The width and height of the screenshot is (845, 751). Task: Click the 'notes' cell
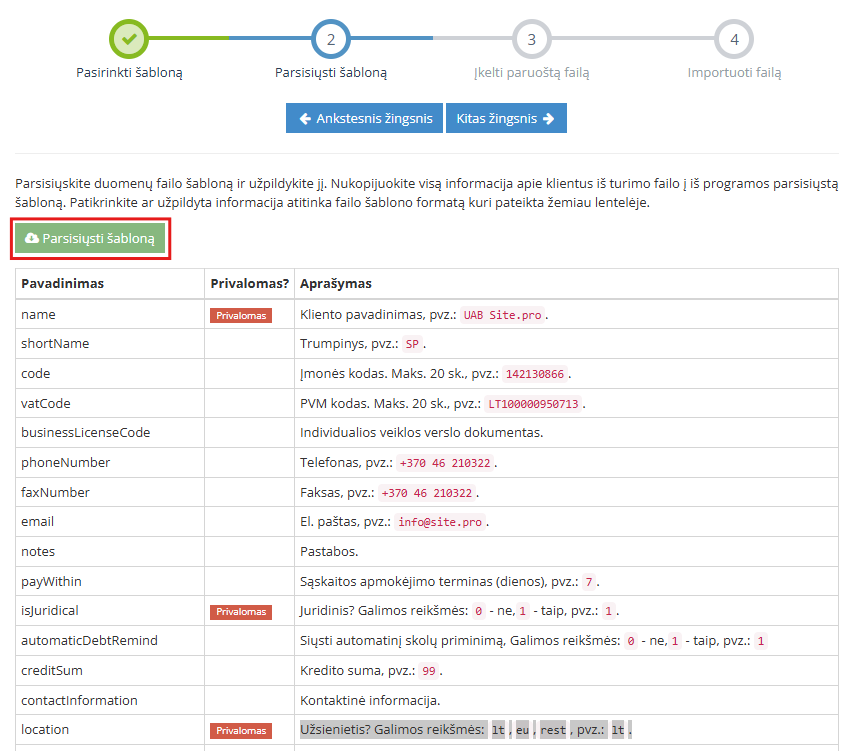(x=110, y=551)
